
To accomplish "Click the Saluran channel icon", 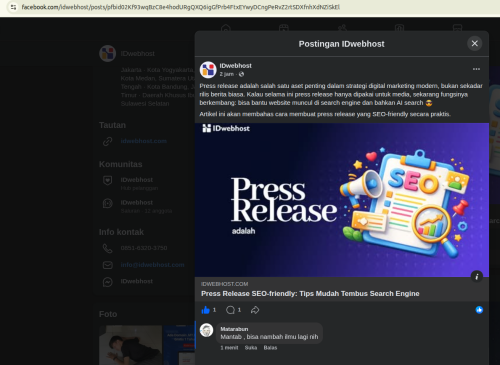I will click(x=108, y=203).
